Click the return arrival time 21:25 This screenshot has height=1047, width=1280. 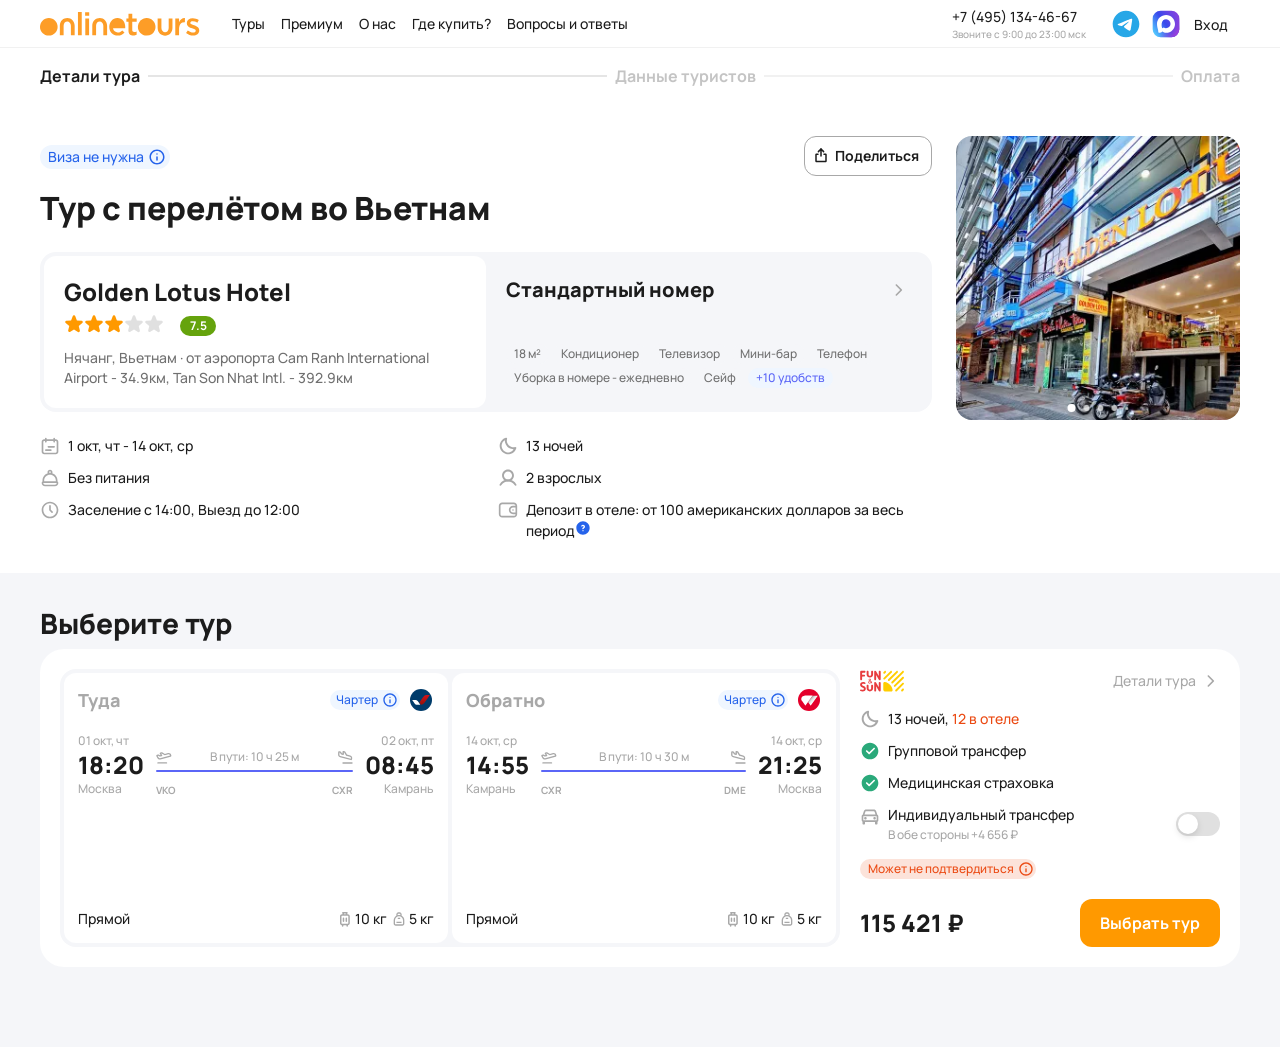tap(790, 766)
